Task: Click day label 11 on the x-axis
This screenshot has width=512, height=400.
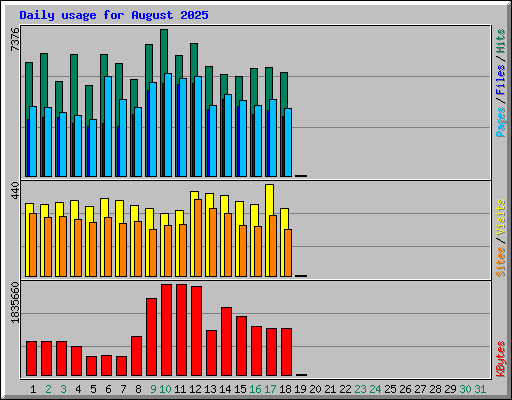Action: [180, 389]
